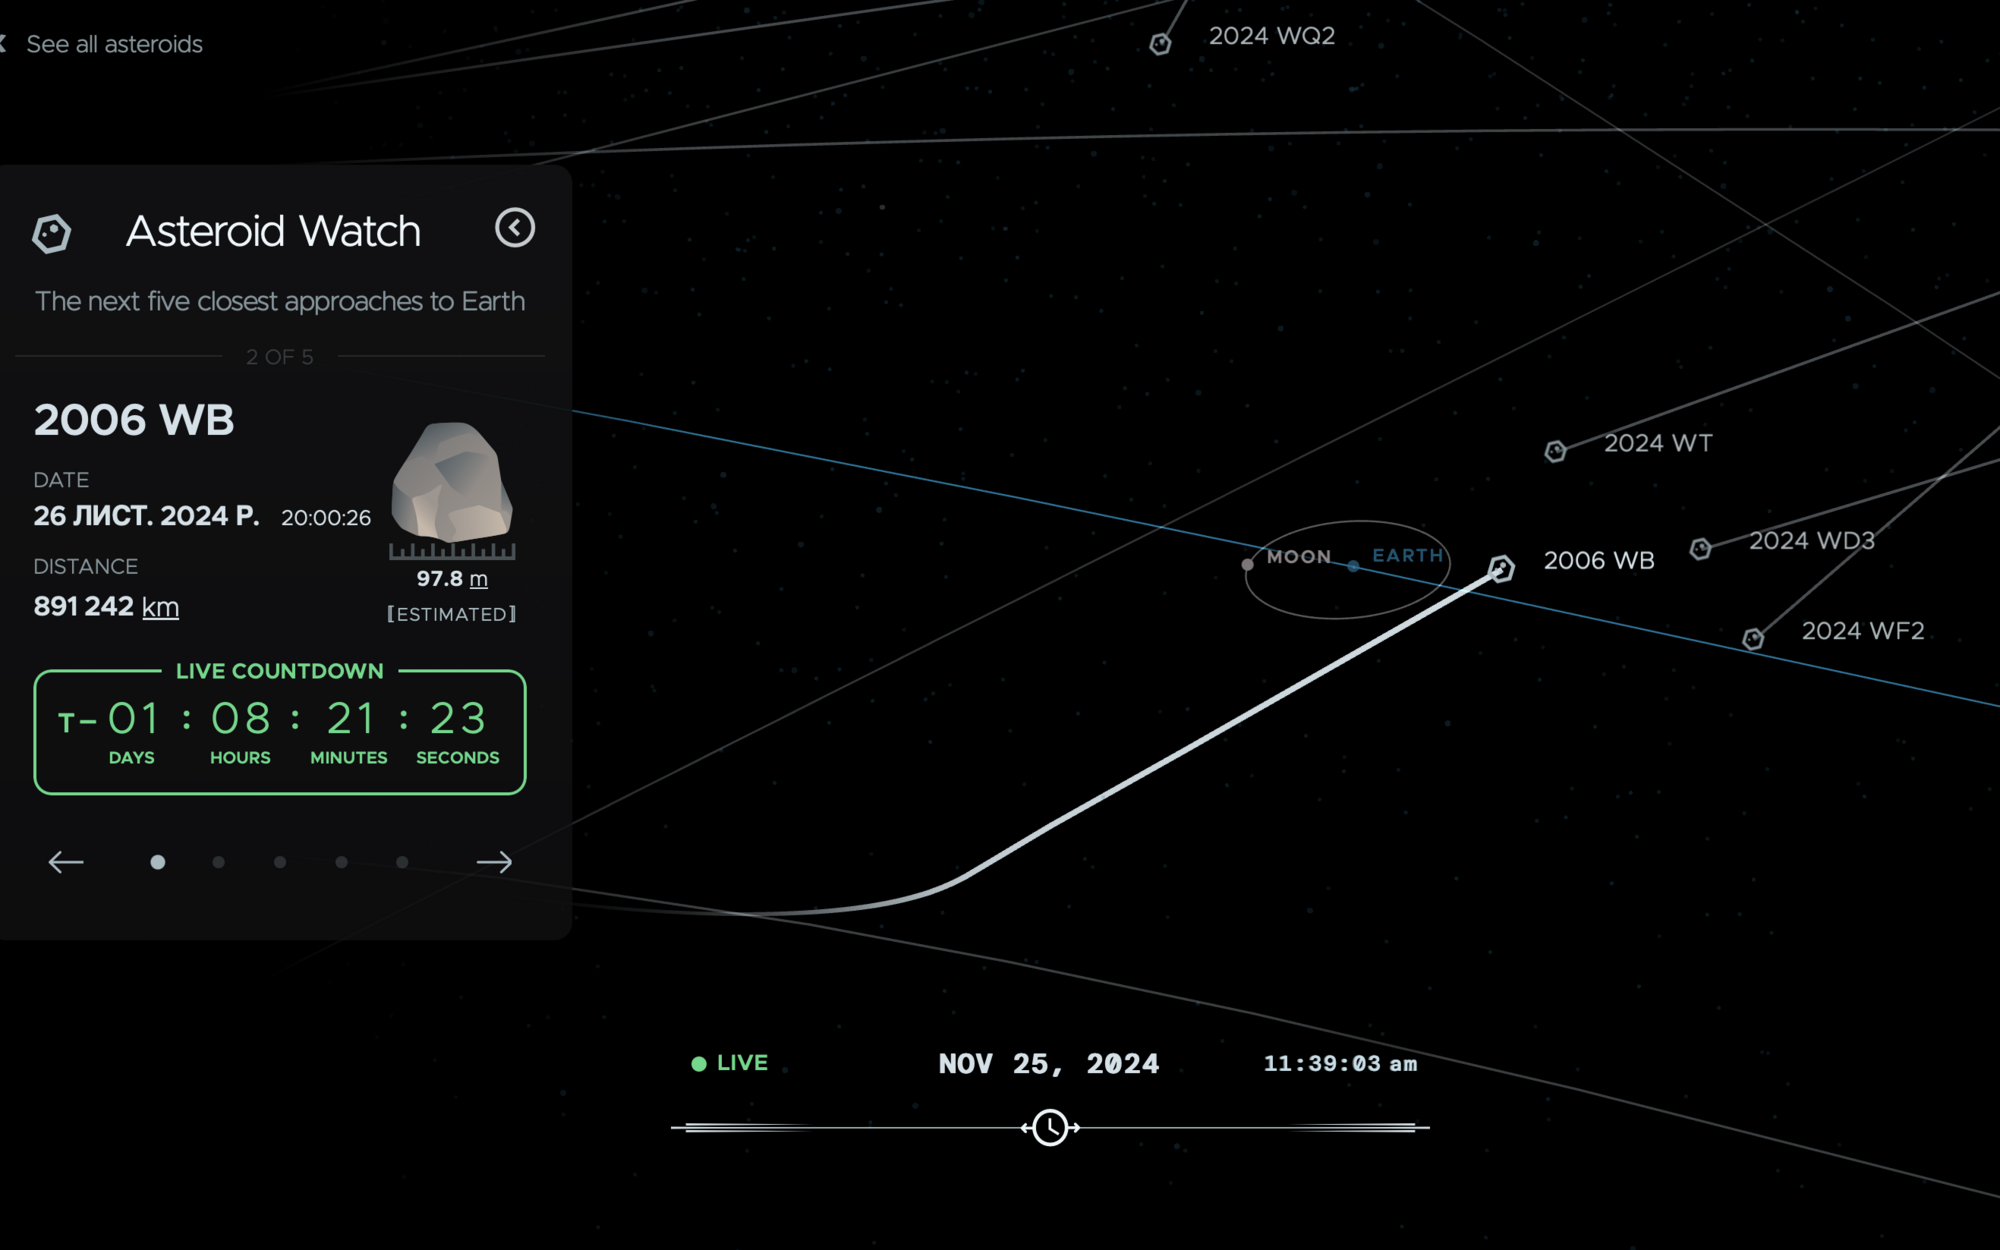Select the first pagination dot
This screenshot has width=2000, height=1250.
[157, 862]
